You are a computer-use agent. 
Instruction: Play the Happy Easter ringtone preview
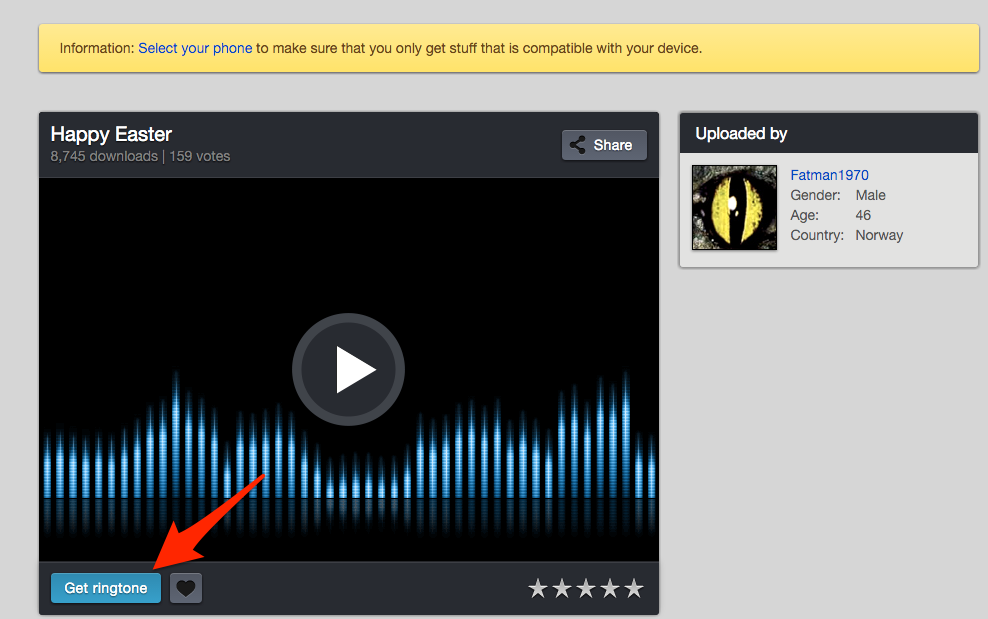[348, 370]
